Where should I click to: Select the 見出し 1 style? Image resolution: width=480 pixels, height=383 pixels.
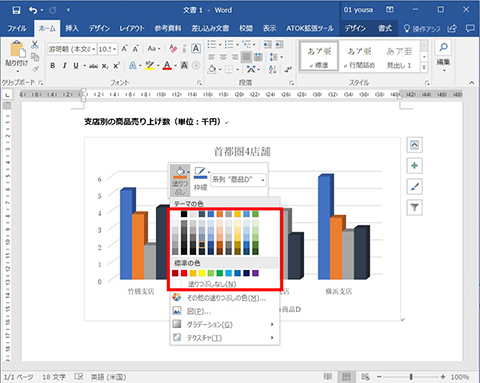[x=399, y=56]
